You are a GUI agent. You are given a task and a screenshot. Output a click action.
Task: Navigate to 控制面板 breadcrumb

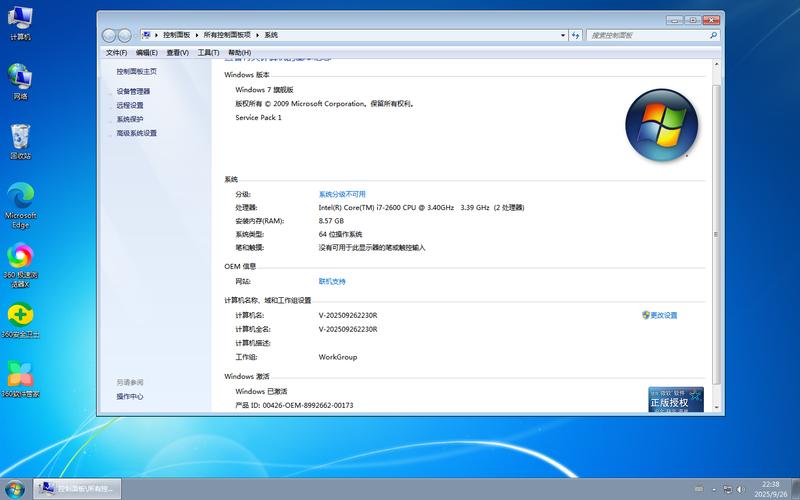pyautogui.click(x=177, y=35)
